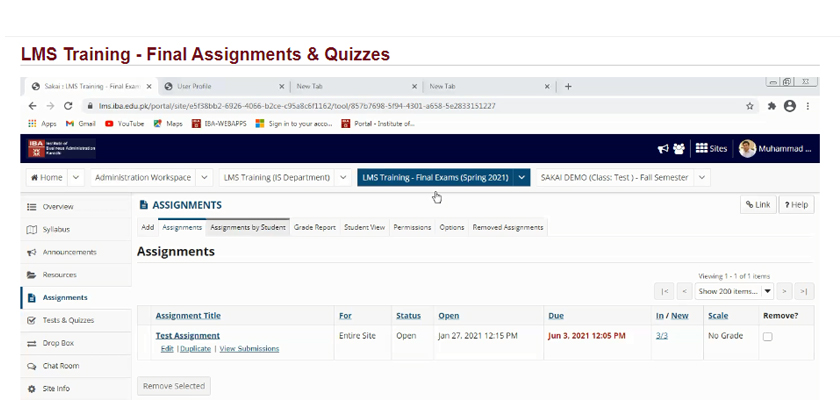Image resolution: width=840 pixels, height=400 pixels.
Task: Go to Drop Box in the sidebar
Action: click(x=76, y=343)
